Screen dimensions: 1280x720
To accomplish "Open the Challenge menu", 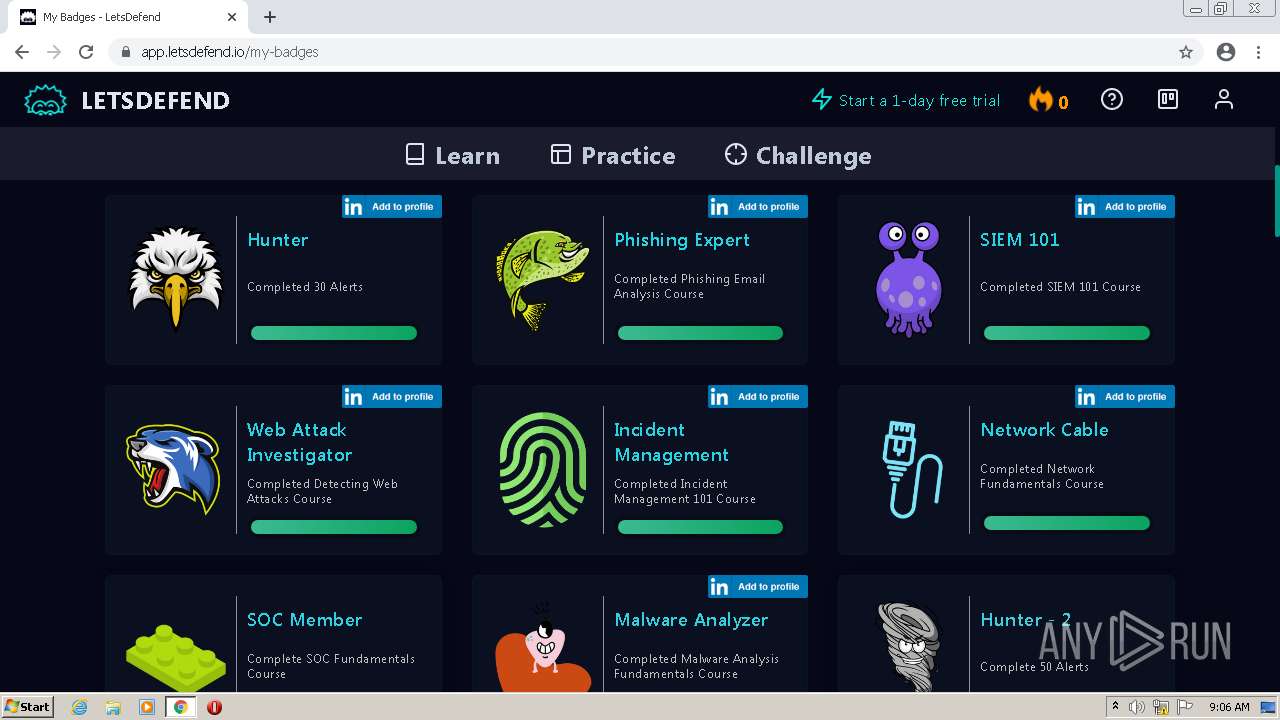I will click(x=798, y=155).
